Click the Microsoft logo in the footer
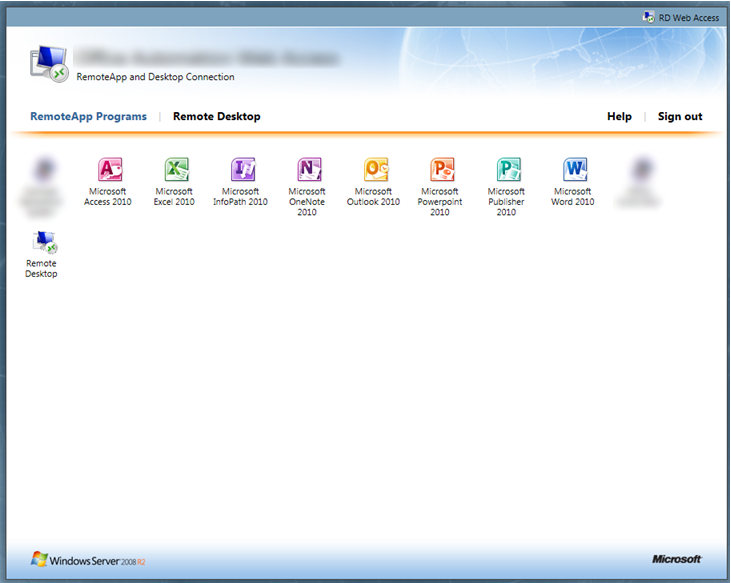 pos(676,559)
